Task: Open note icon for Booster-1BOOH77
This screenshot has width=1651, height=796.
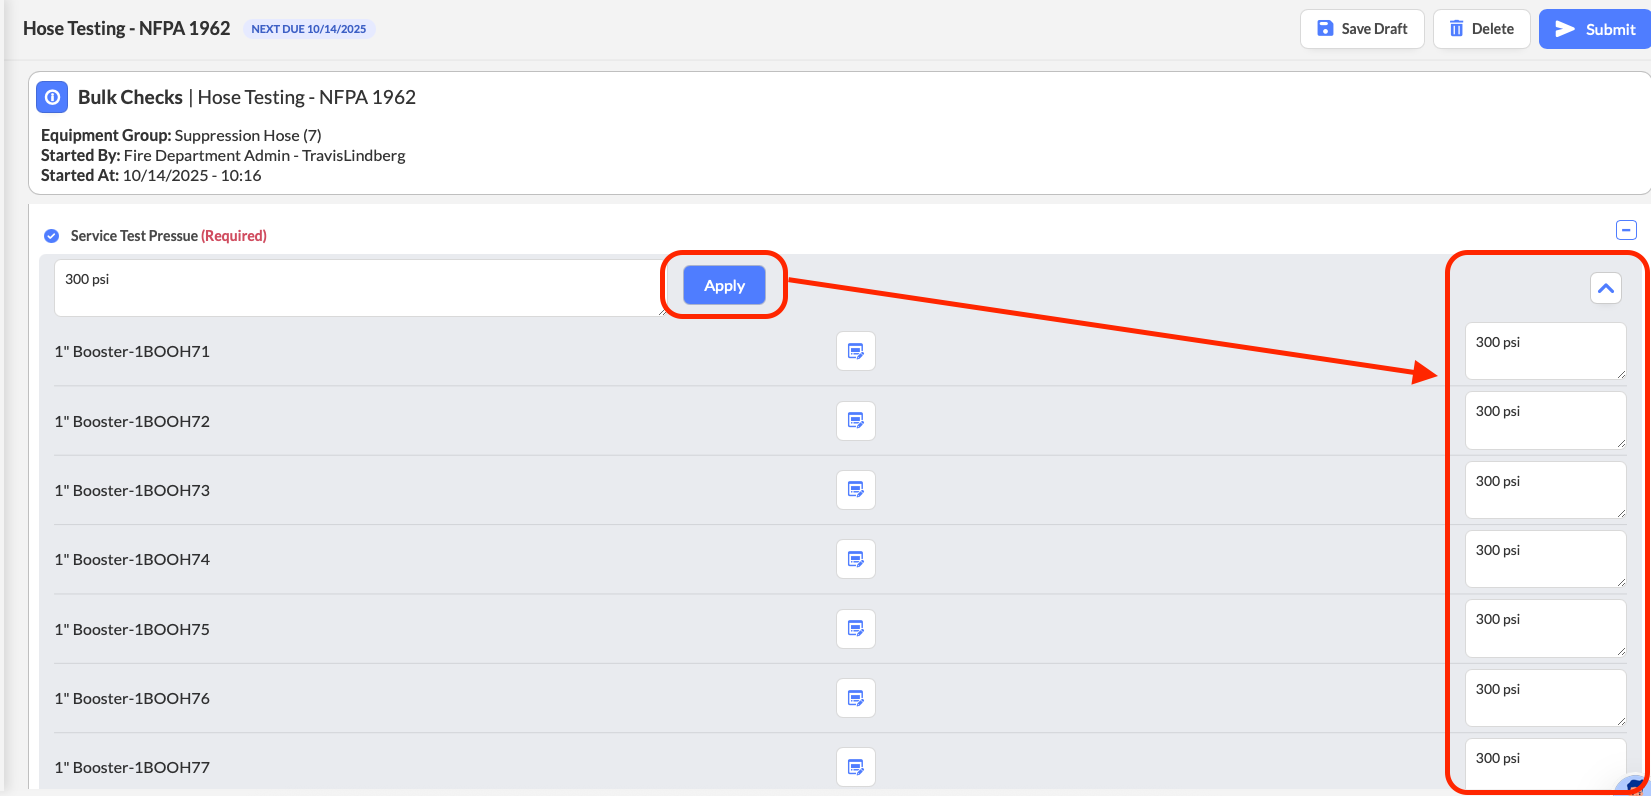Action: tap(855, 767)
